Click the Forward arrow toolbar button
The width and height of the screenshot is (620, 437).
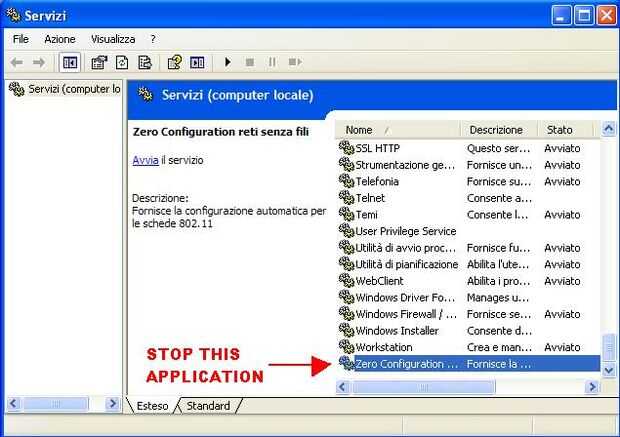pos(39,62)
